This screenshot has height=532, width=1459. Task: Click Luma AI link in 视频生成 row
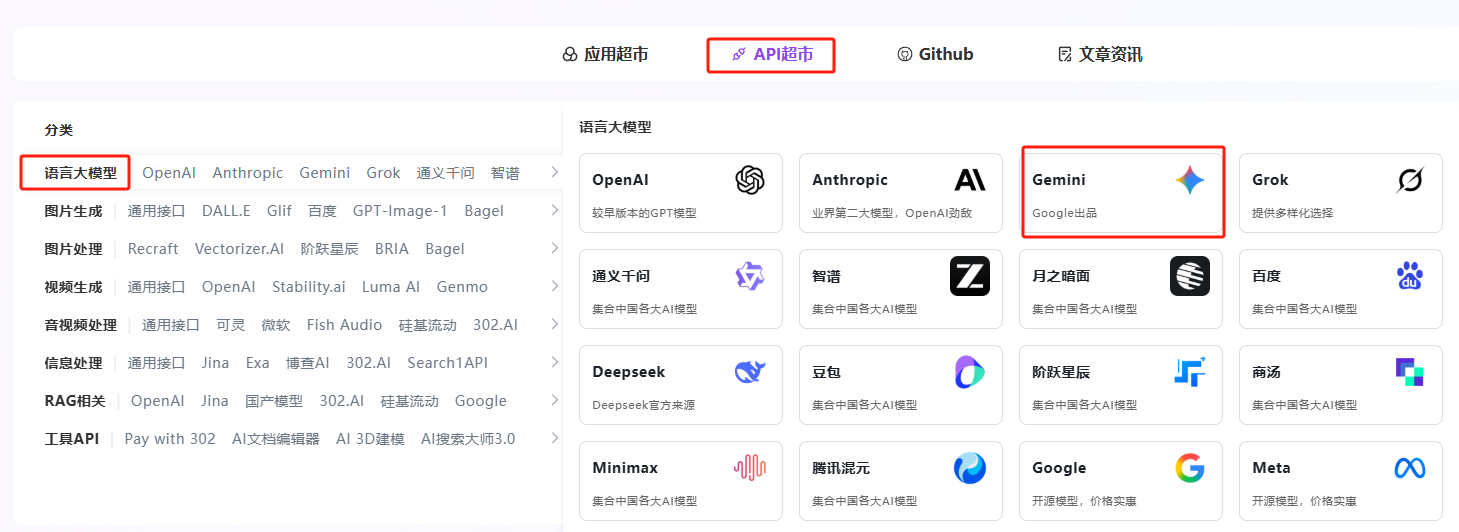click(x=391, y=287)
